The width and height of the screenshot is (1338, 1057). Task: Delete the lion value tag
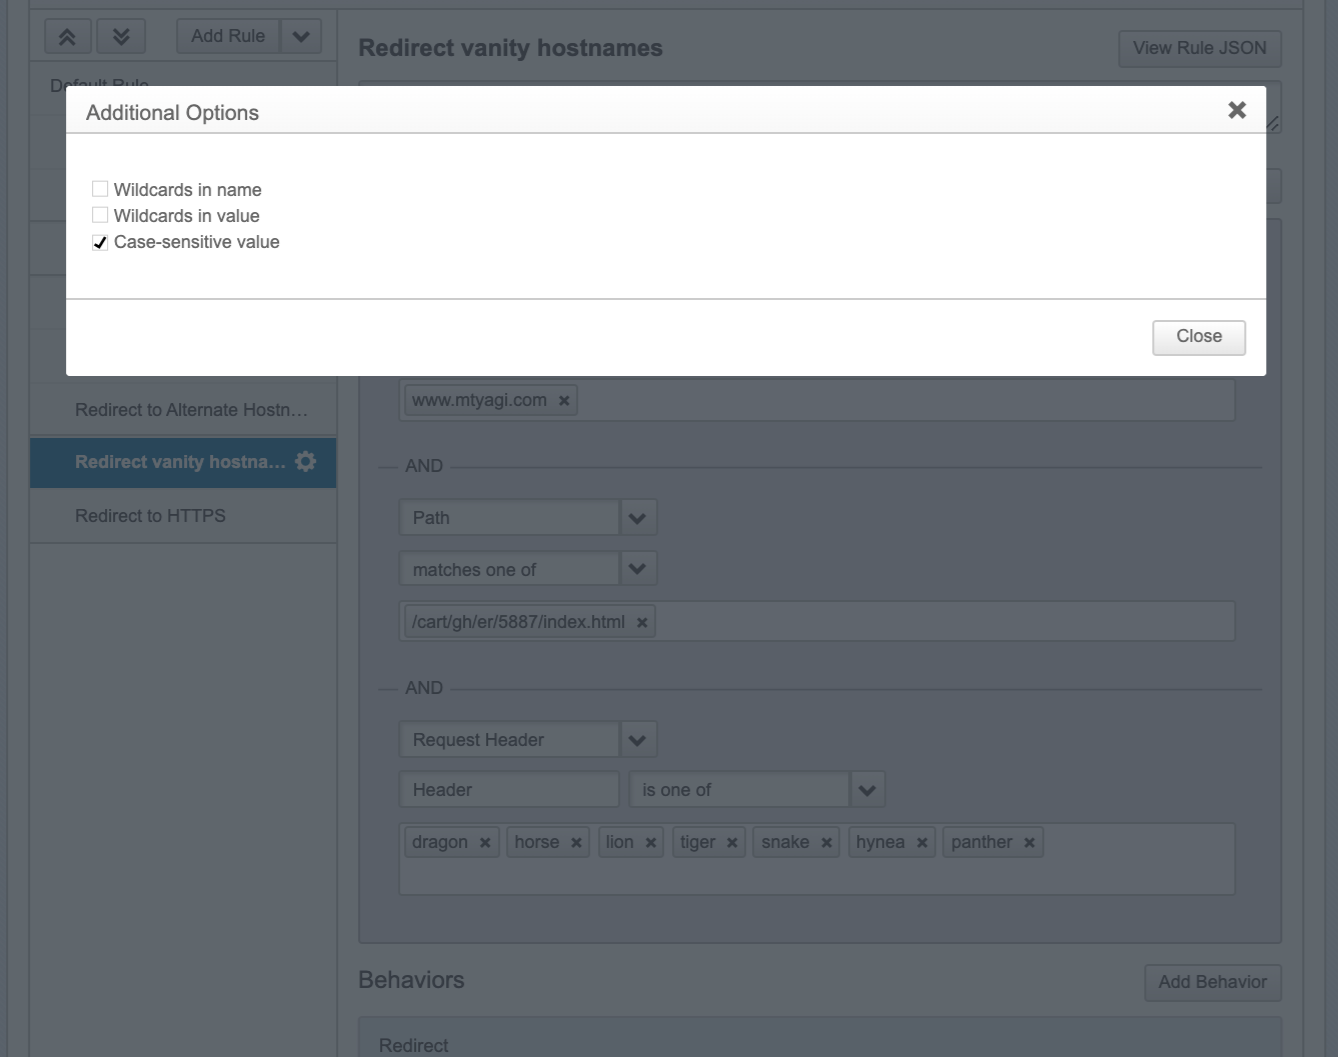pos(651,843)
